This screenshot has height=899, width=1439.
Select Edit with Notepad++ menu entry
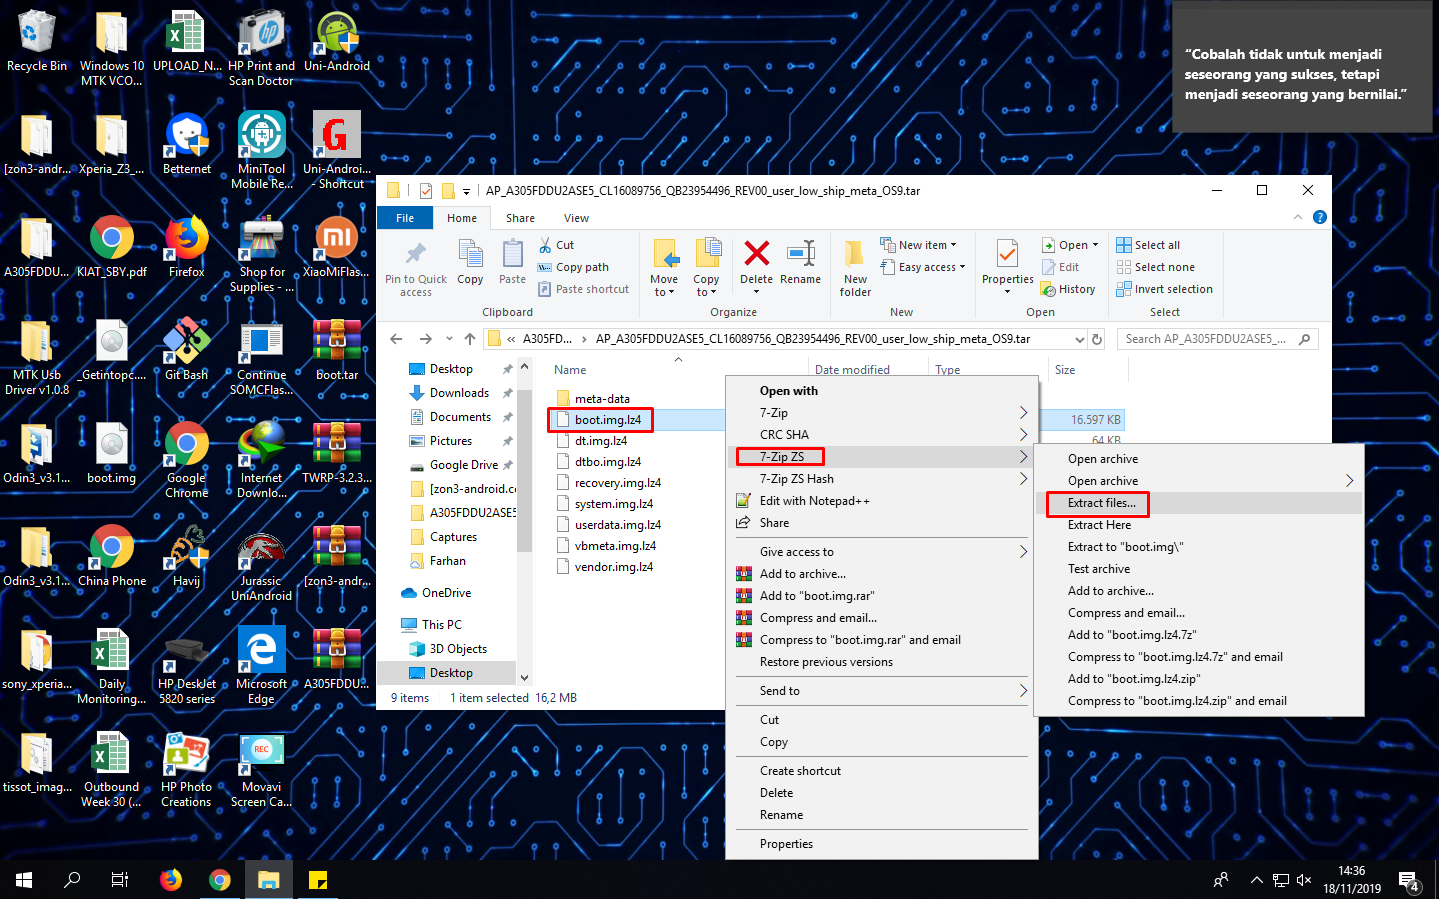point(882,501)
